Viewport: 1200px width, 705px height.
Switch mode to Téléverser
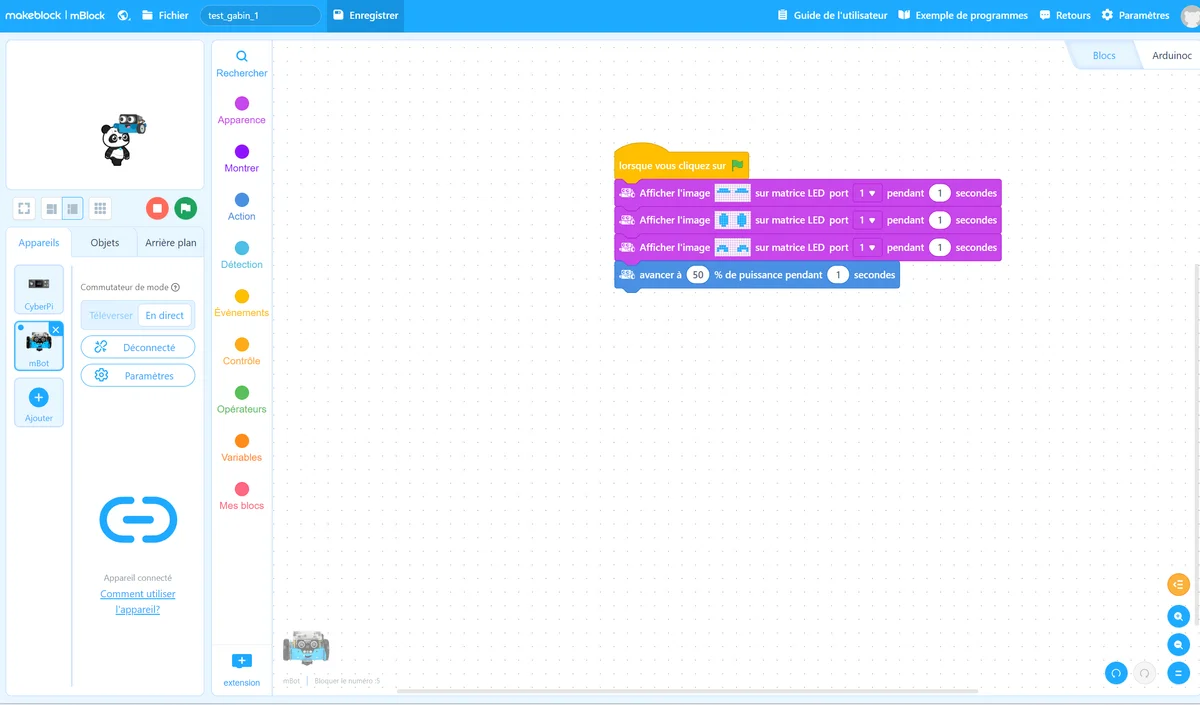[111, 315]
